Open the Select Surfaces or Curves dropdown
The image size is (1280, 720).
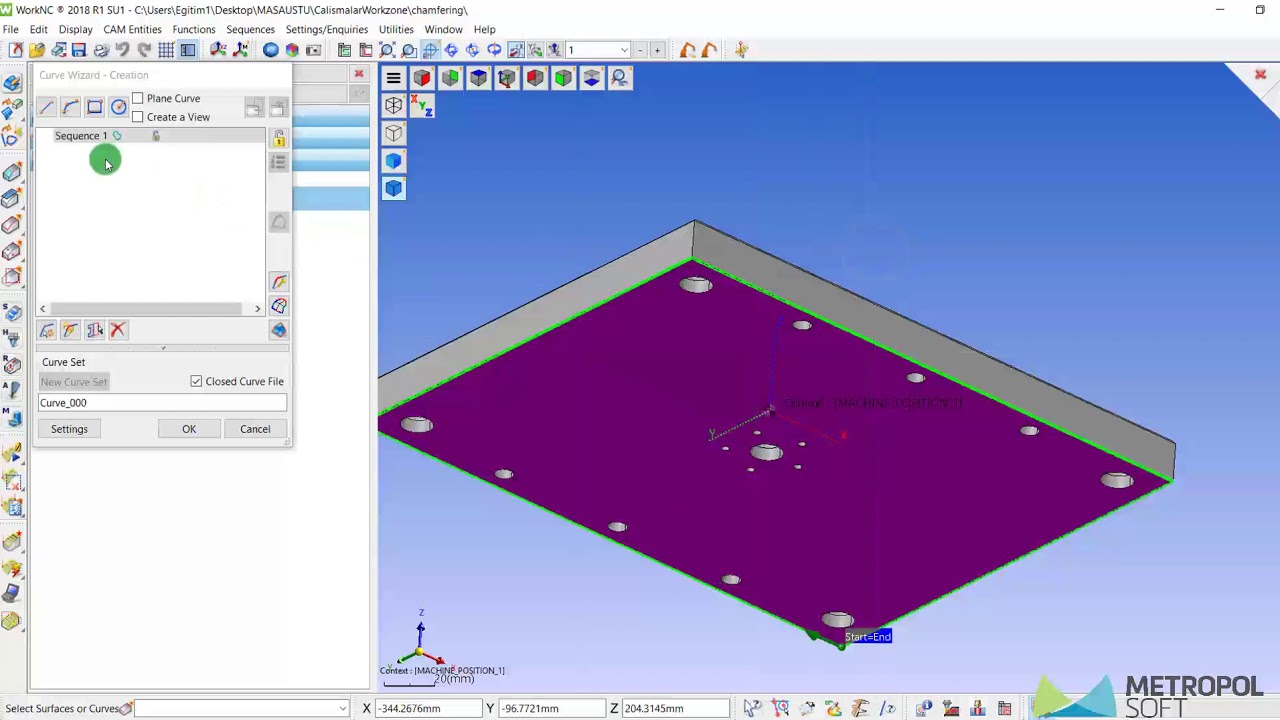pos(342,709)
